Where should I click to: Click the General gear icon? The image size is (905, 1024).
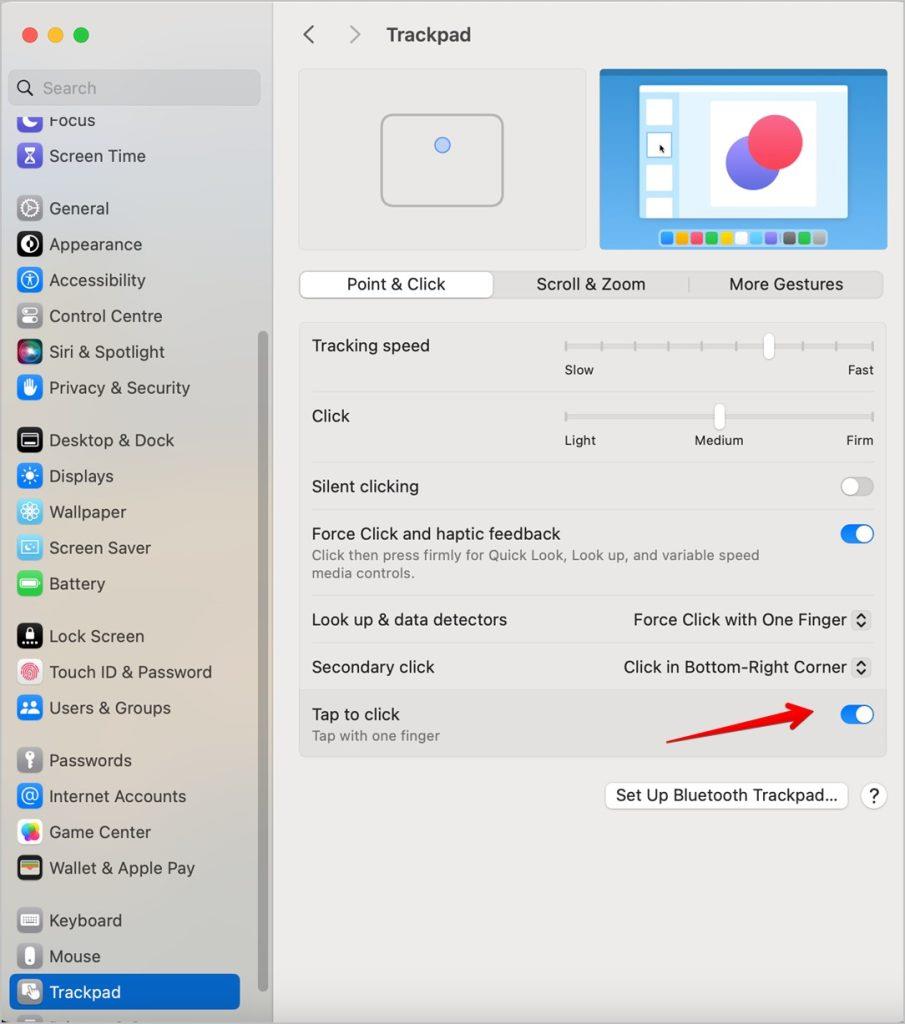29,208
